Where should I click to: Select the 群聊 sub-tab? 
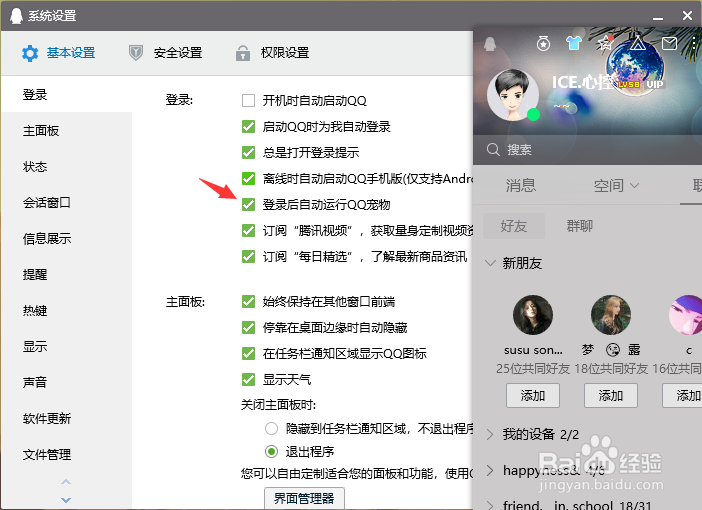[x=580, y=226]
